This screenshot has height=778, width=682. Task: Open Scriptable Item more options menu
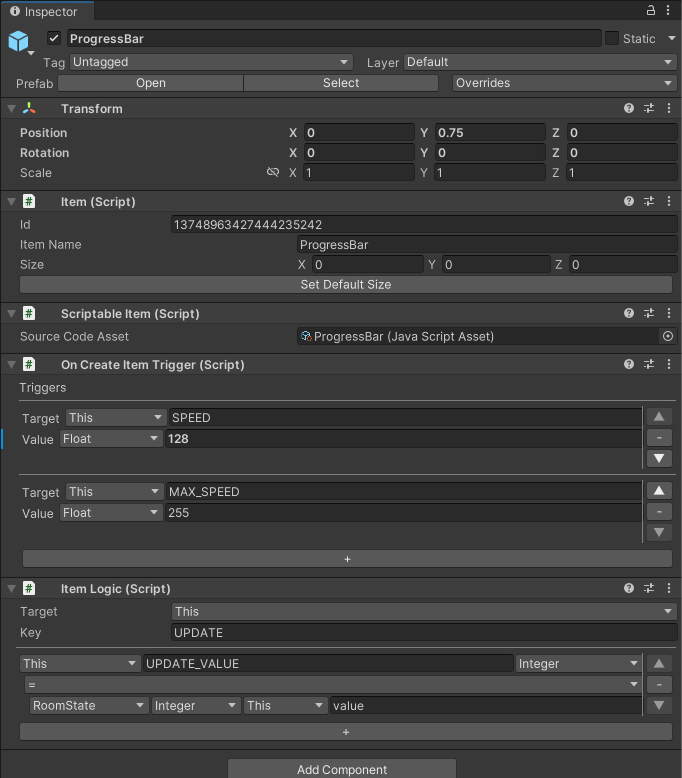point(669,313)
